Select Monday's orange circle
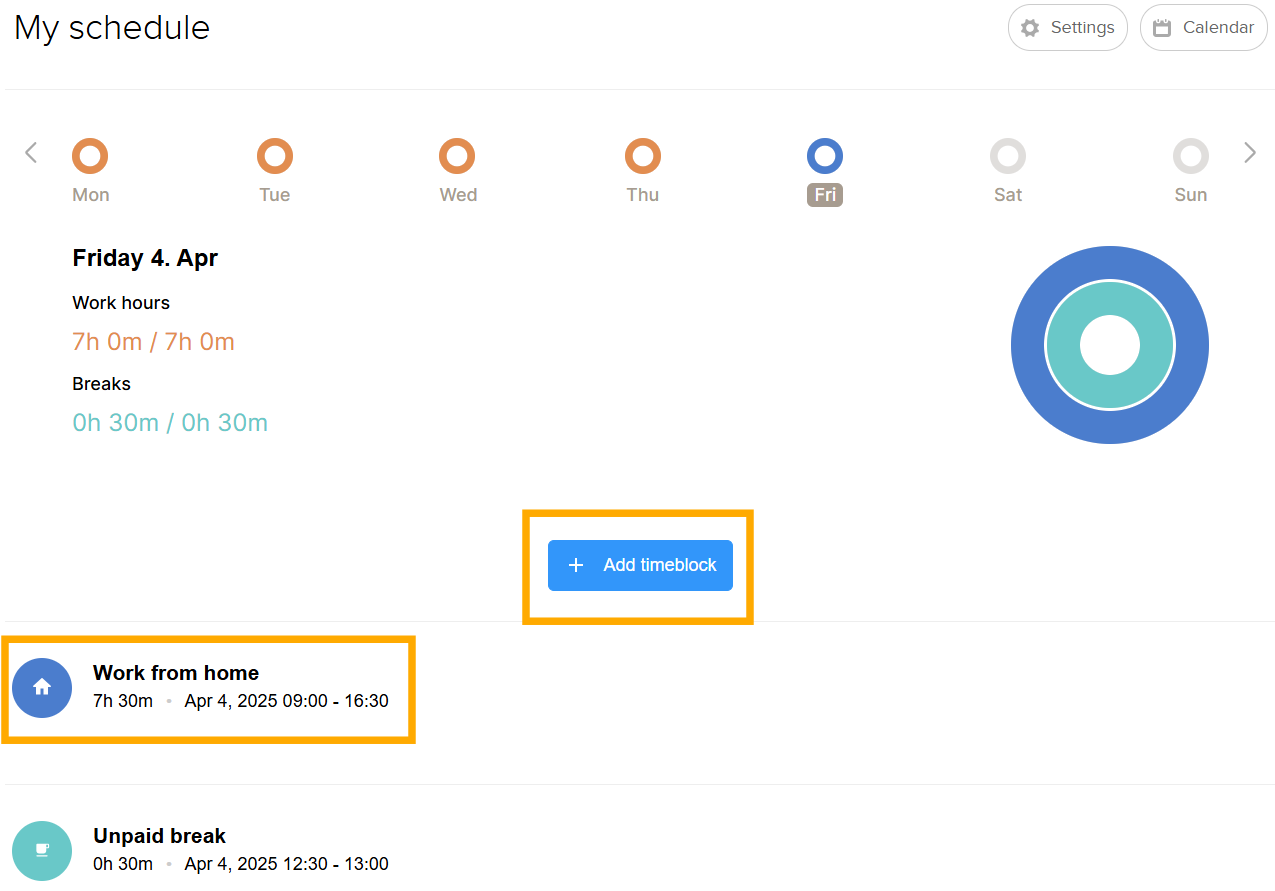1275x891 pixels. tap(90, 156)
